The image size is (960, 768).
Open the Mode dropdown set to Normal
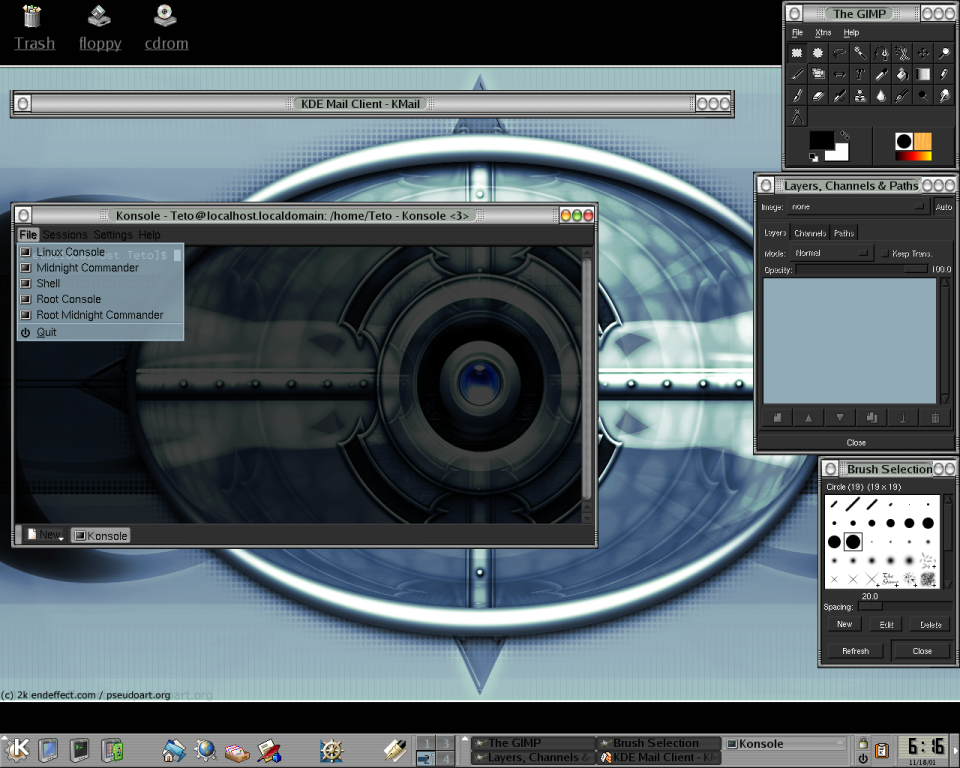[831, 253]
